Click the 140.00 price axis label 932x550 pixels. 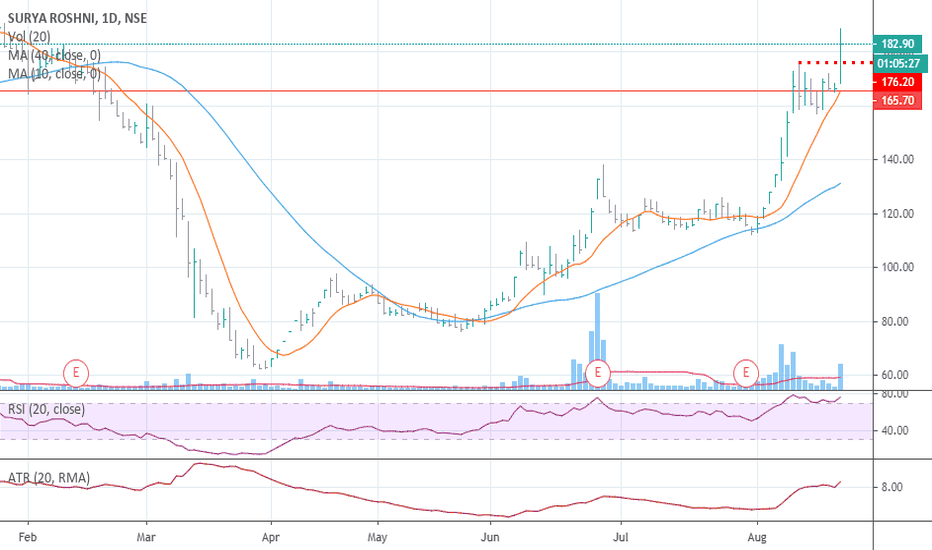point(898,159)
